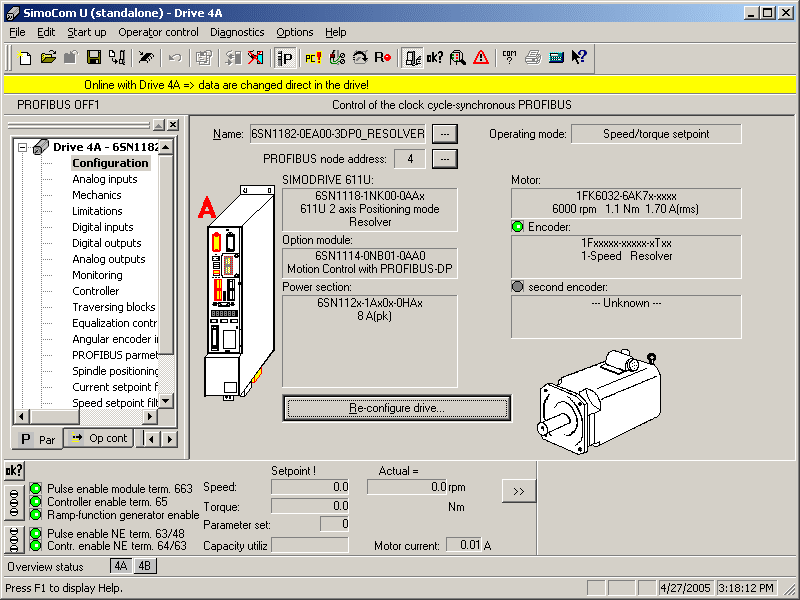Click the go offline red-cross icon

pyautogui.click(x=256, y=58)
